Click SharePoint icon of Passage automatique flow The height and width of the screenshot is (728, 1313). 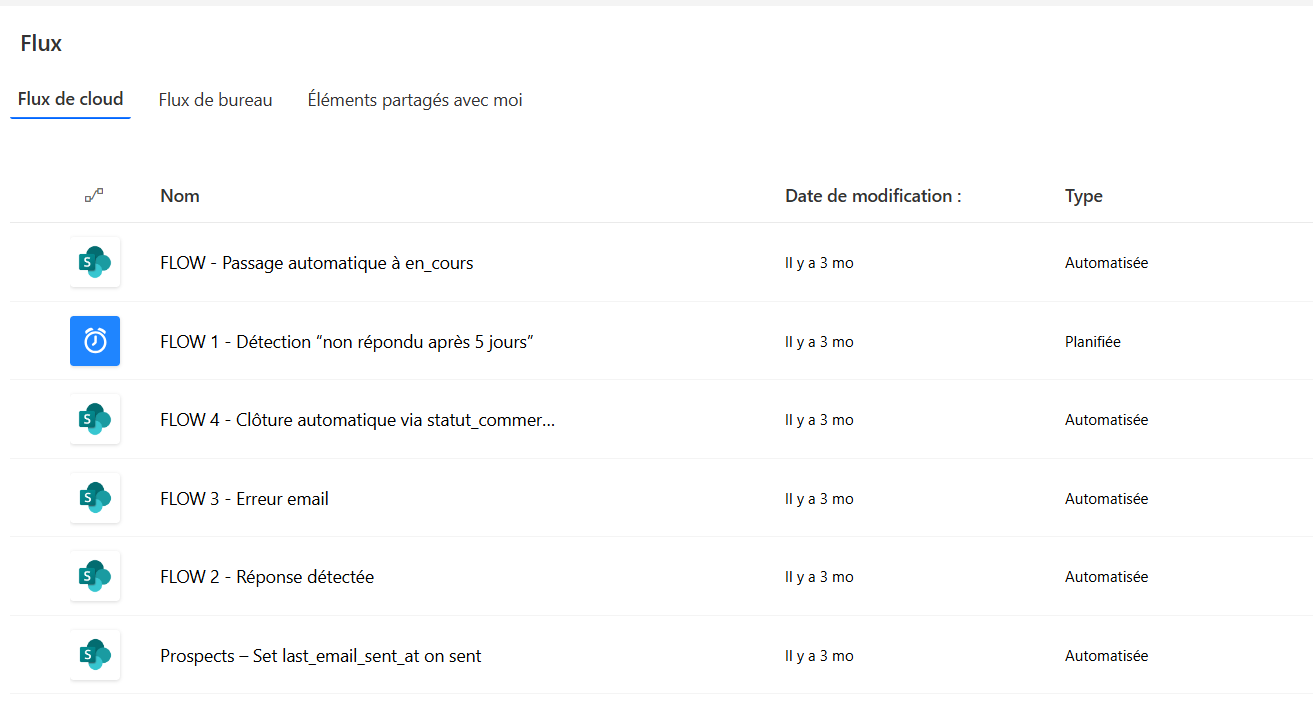[x=95, y=263]
